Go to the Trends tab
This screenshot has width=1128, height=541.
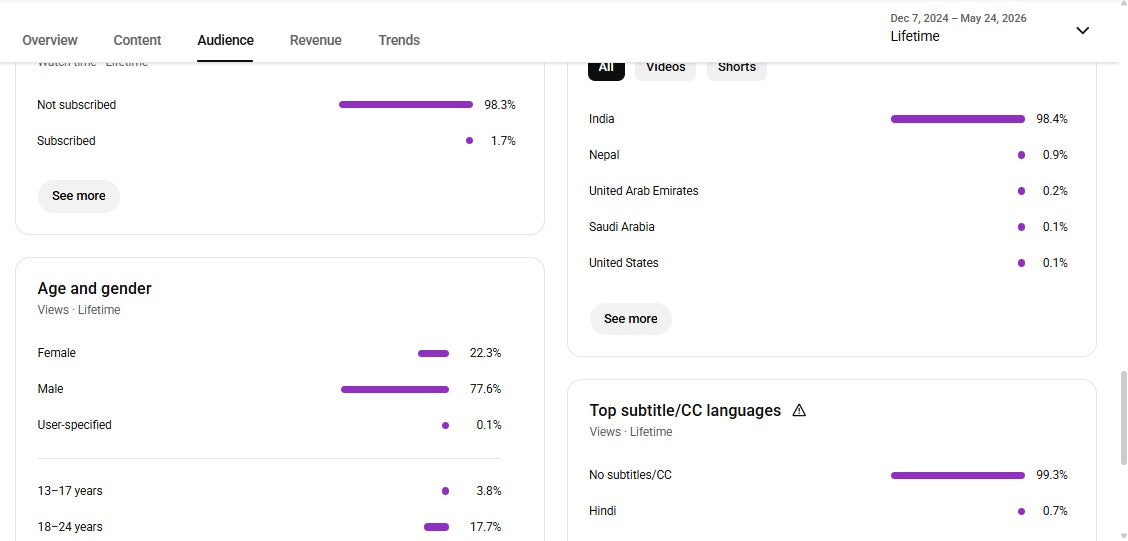pyautogui.click(x=399, y=40)
